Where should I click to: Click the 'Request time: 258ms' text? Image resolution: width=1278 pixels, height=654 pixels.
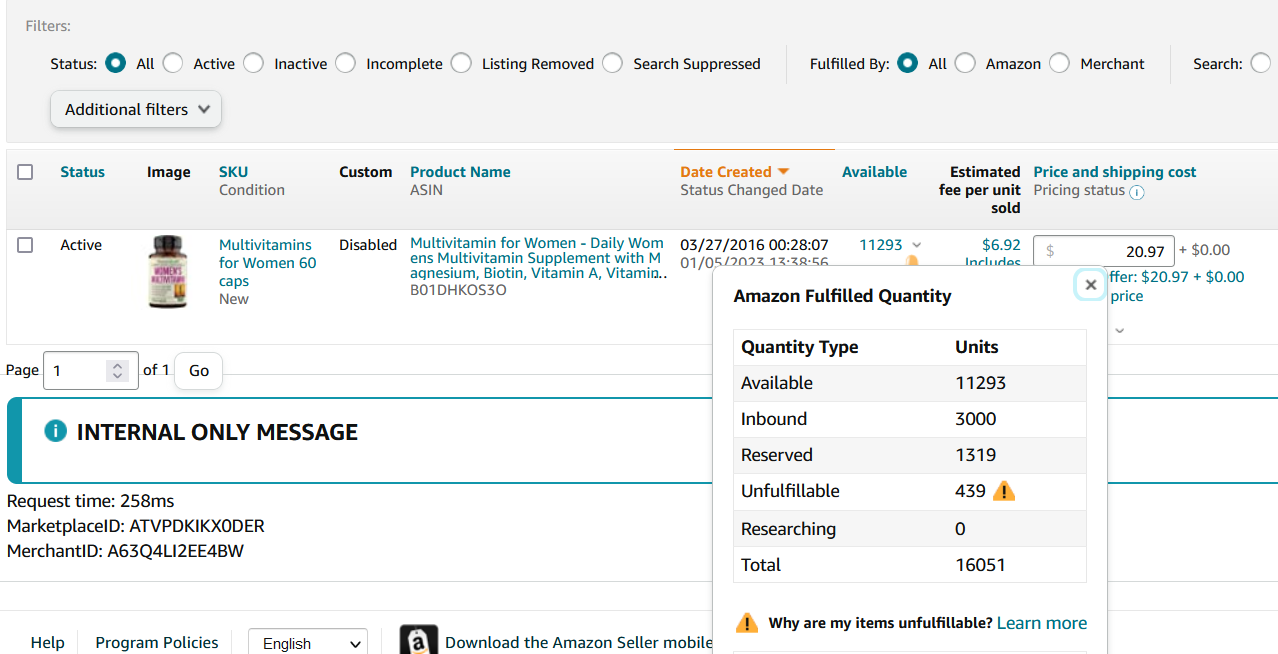tap(91, 501)
